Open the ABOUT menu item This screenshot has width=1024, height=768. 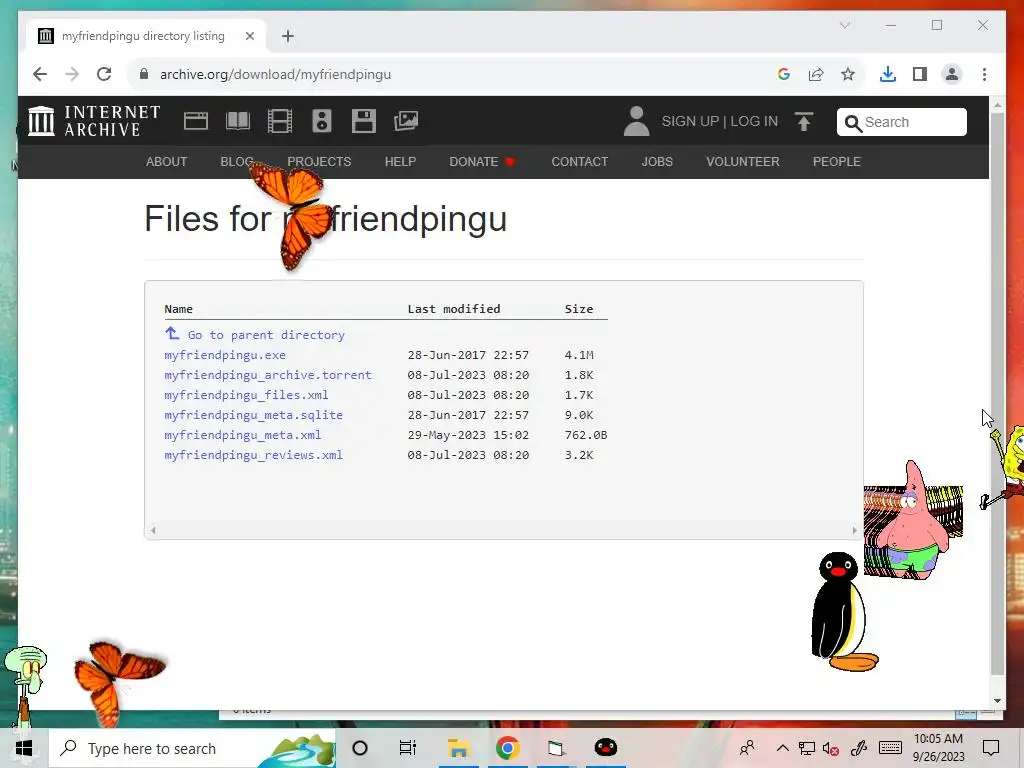click(167, 161)
